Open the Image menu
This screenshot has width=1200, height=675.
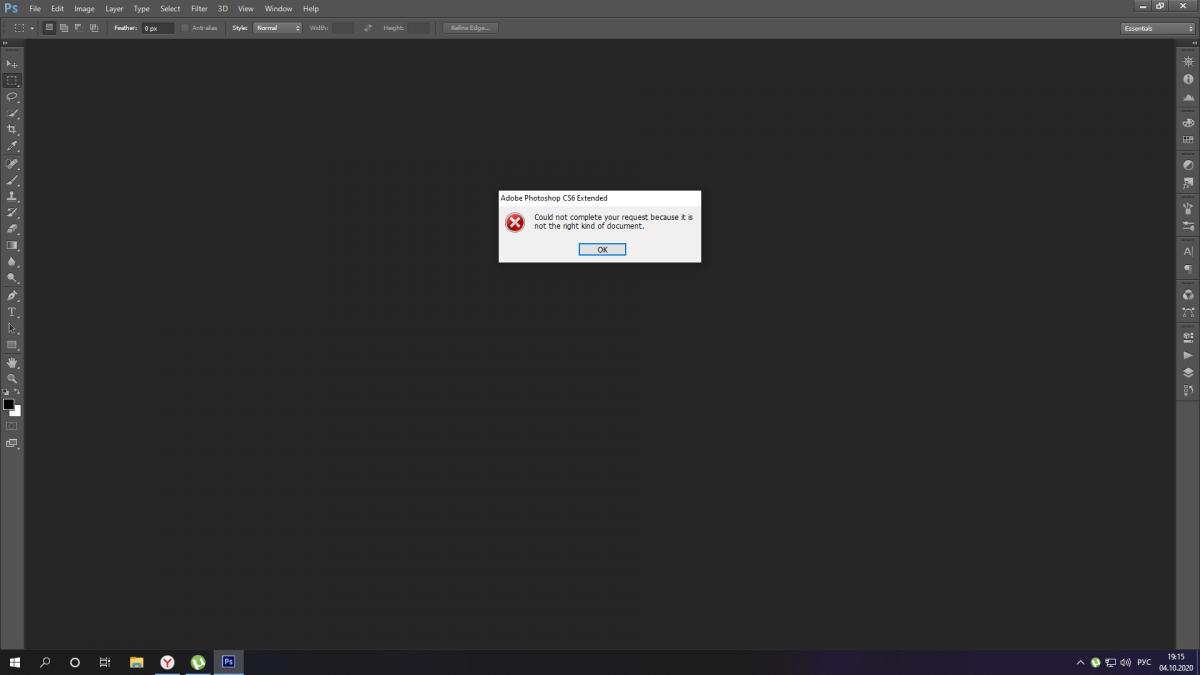[84, 8]
